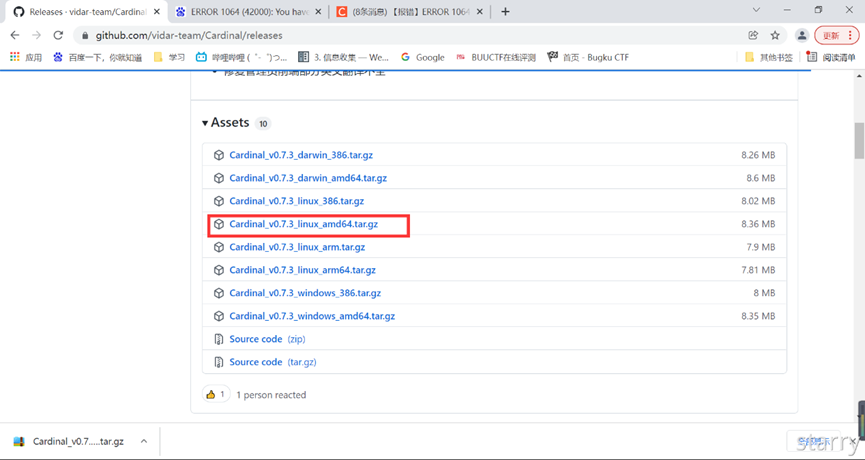865x460 pixels.
Task: Download Cardinal_v0.7.3_windows_amd64.tar.gz
Action: click(x=312, y=316)
